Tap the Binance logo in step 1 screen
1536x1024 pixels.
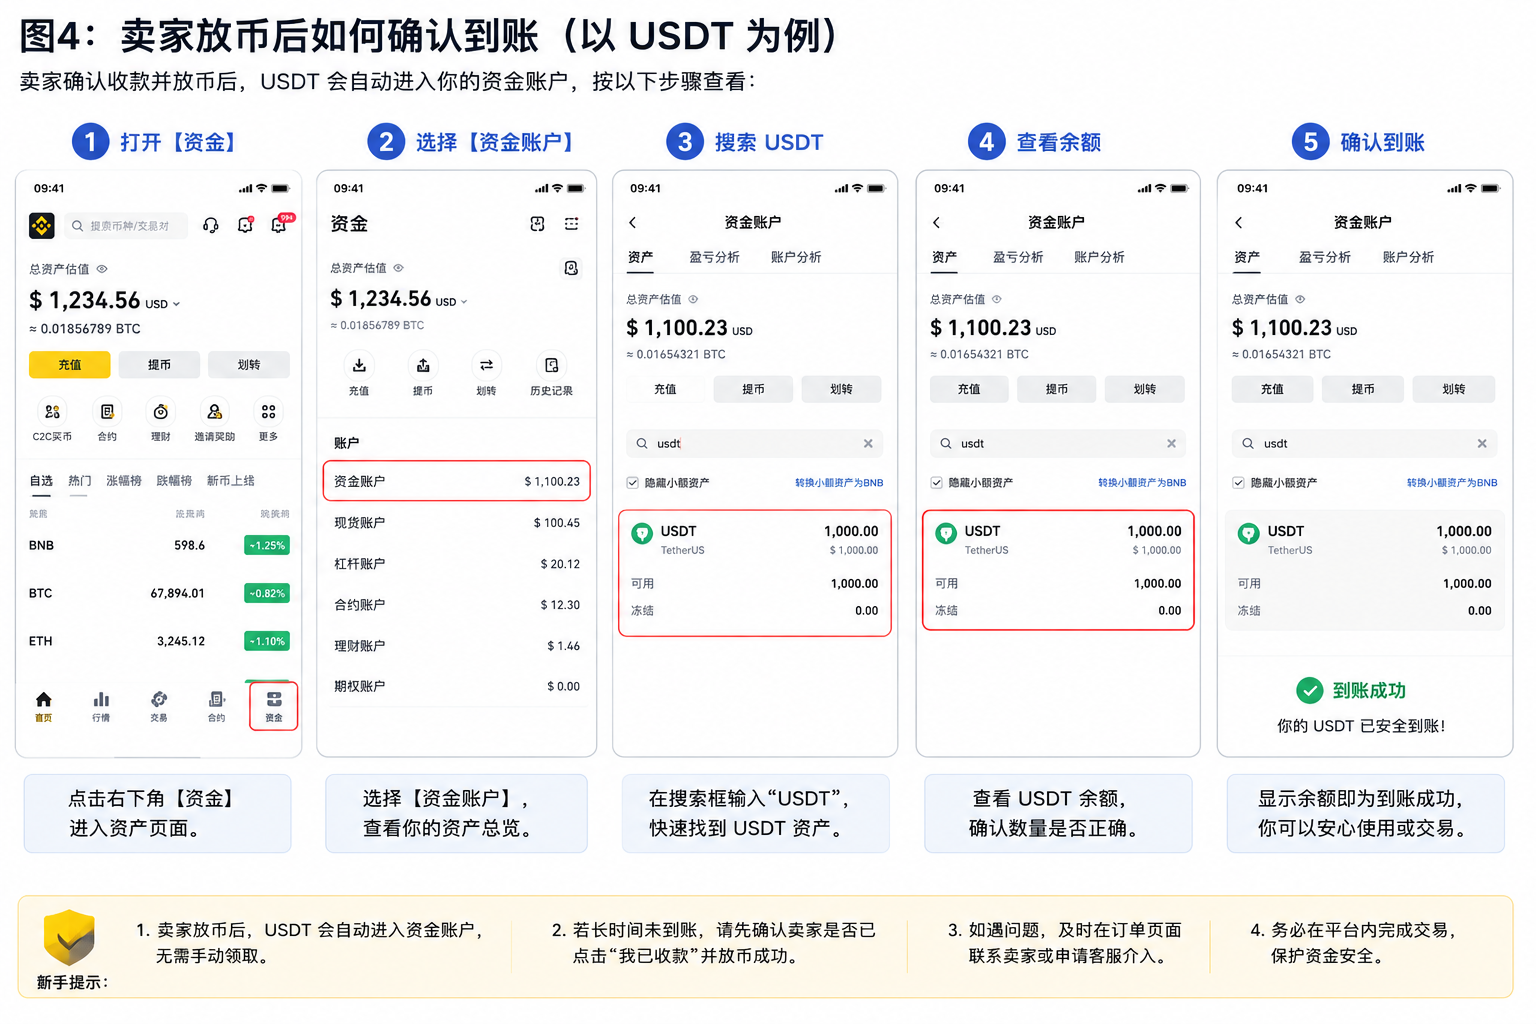click(x=42, y=226)
